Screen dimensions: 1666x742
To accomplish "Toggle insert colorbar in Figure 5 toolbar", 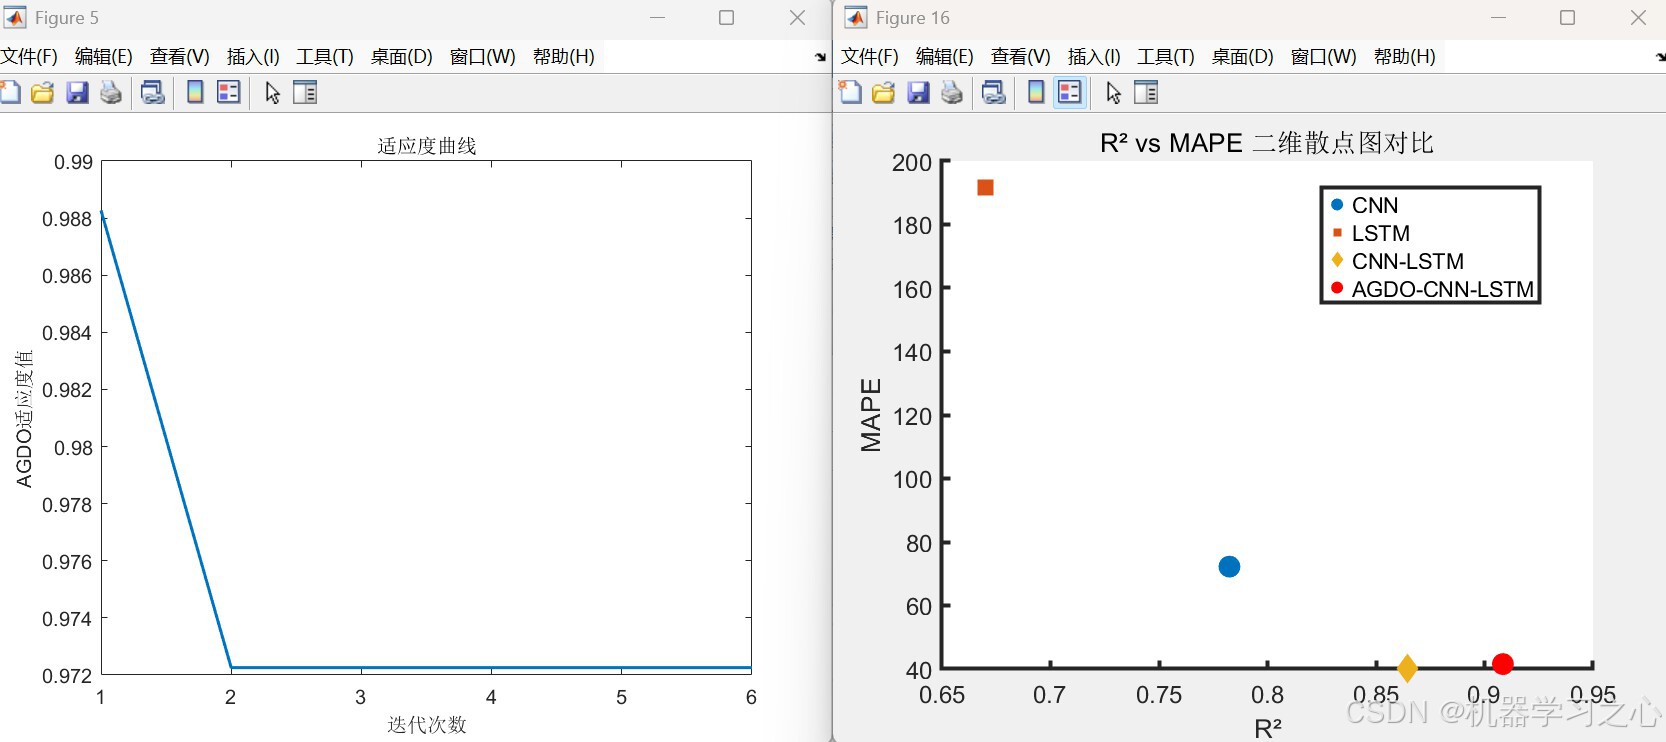I will 195,93.
